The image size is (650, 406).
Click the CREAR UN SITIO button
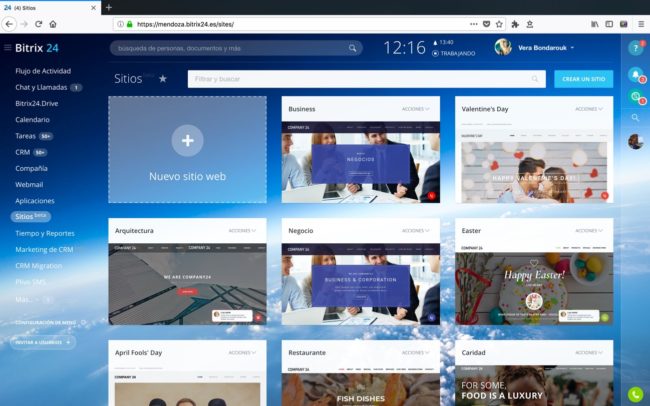click(x=584, y=79)
